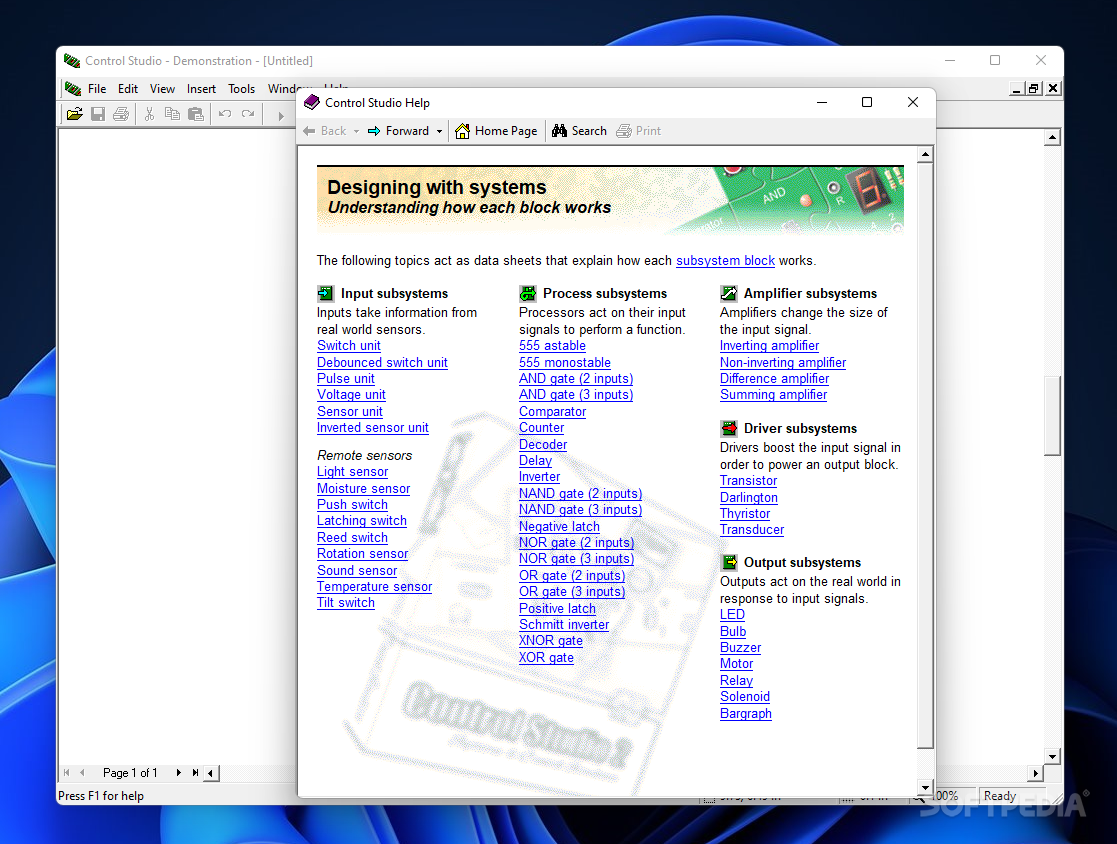Viewport: 1117px width, 844px height.
Task: Open the Insert menu
Action: pos(202,89)
